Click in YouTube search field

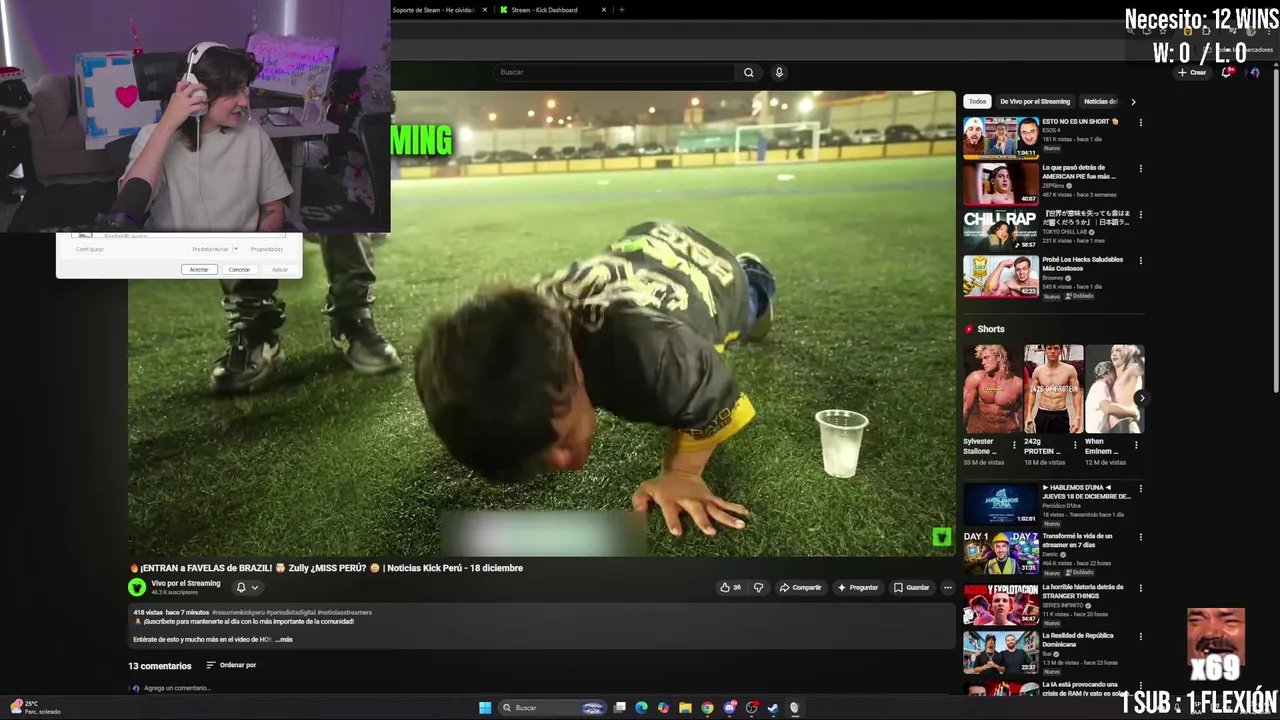click(615, 72)
